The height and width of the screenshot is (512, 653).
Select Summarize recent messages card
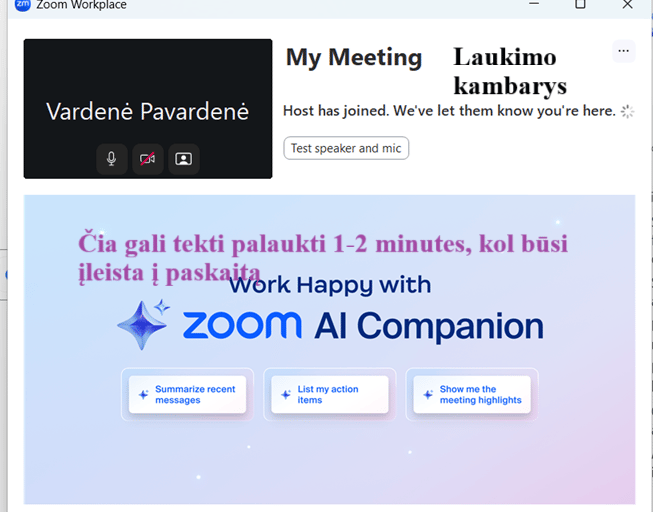(x=187, y=395)
